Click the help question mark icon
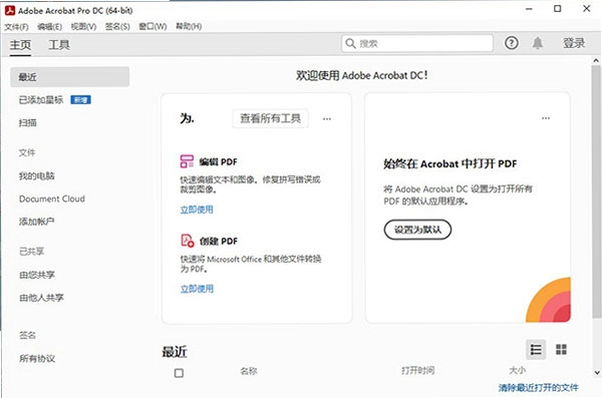602x398 pixels. (511, 43)
